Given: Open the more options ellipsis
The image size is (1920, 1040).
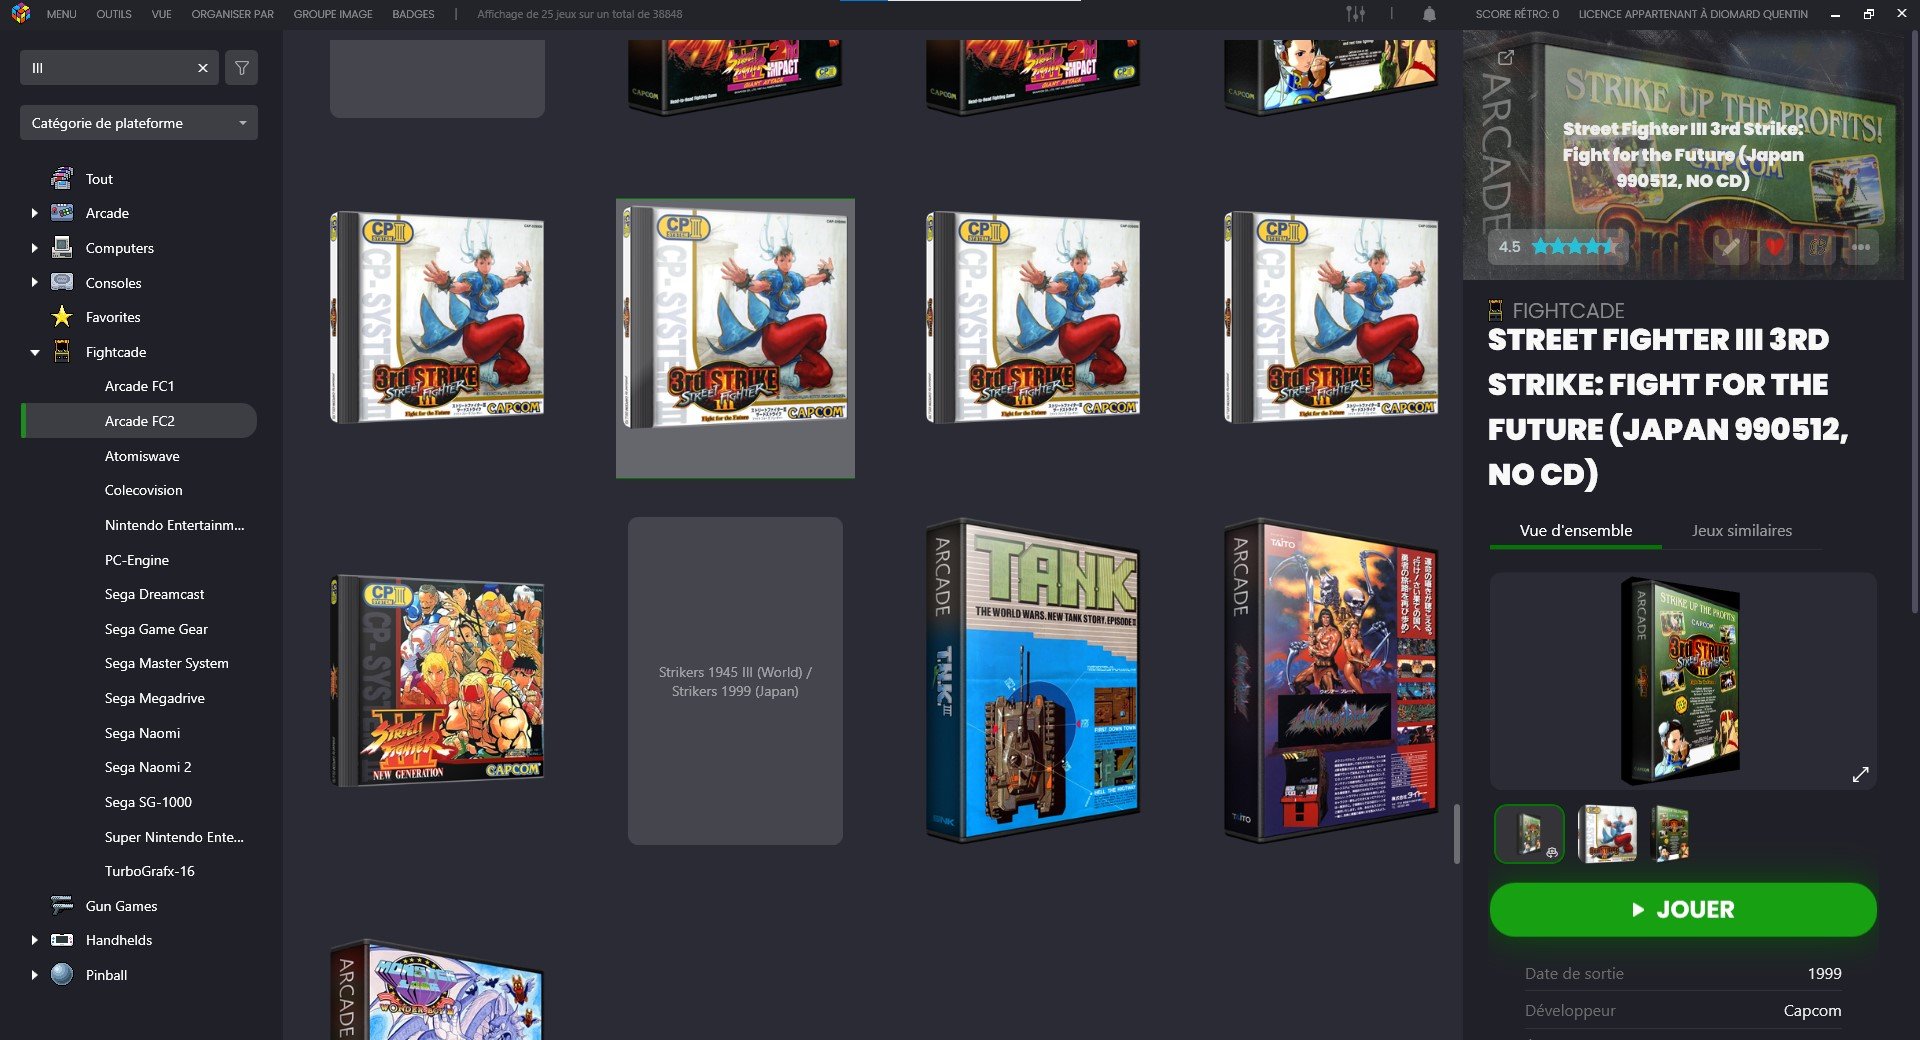Looking at the screenshot, I should [x=1861, y=247].
